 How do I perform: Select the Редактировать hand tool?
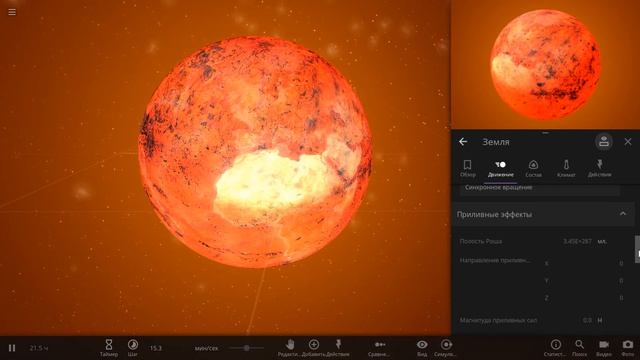pyautogui.click(x=289, y=348)
